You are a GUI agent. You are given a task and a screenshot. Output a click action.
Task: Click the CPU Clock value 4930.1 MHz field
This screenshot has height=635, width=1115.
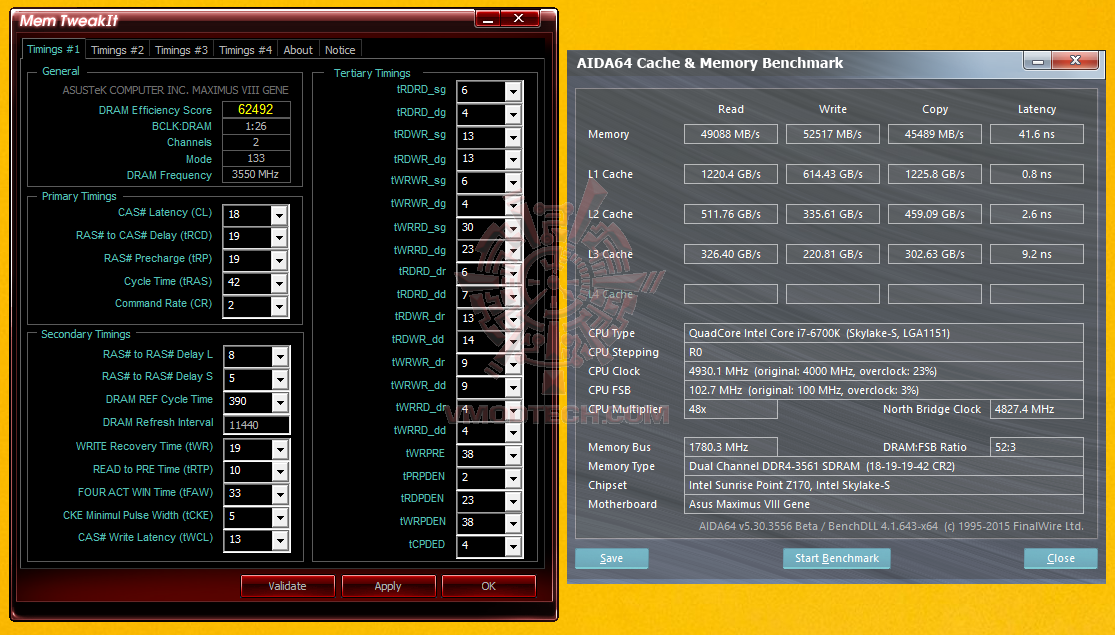pyautogui.click(x=884, y=371)
